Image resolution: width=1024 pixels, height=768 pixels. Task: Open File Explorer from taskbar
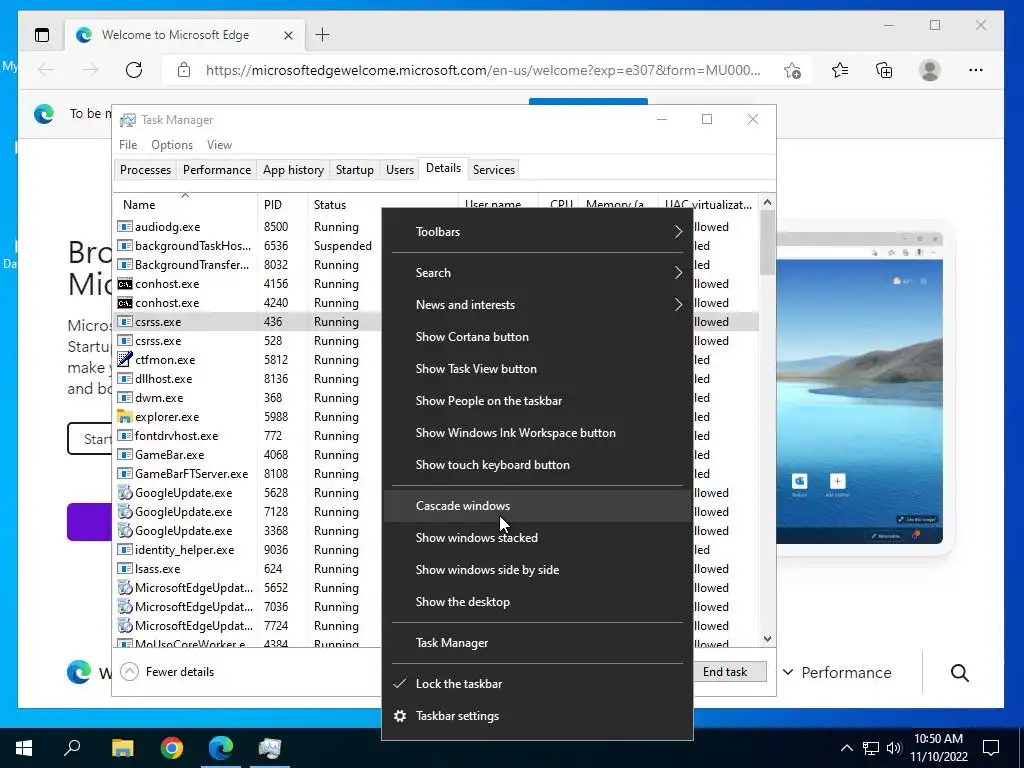[x=122, y=748]
